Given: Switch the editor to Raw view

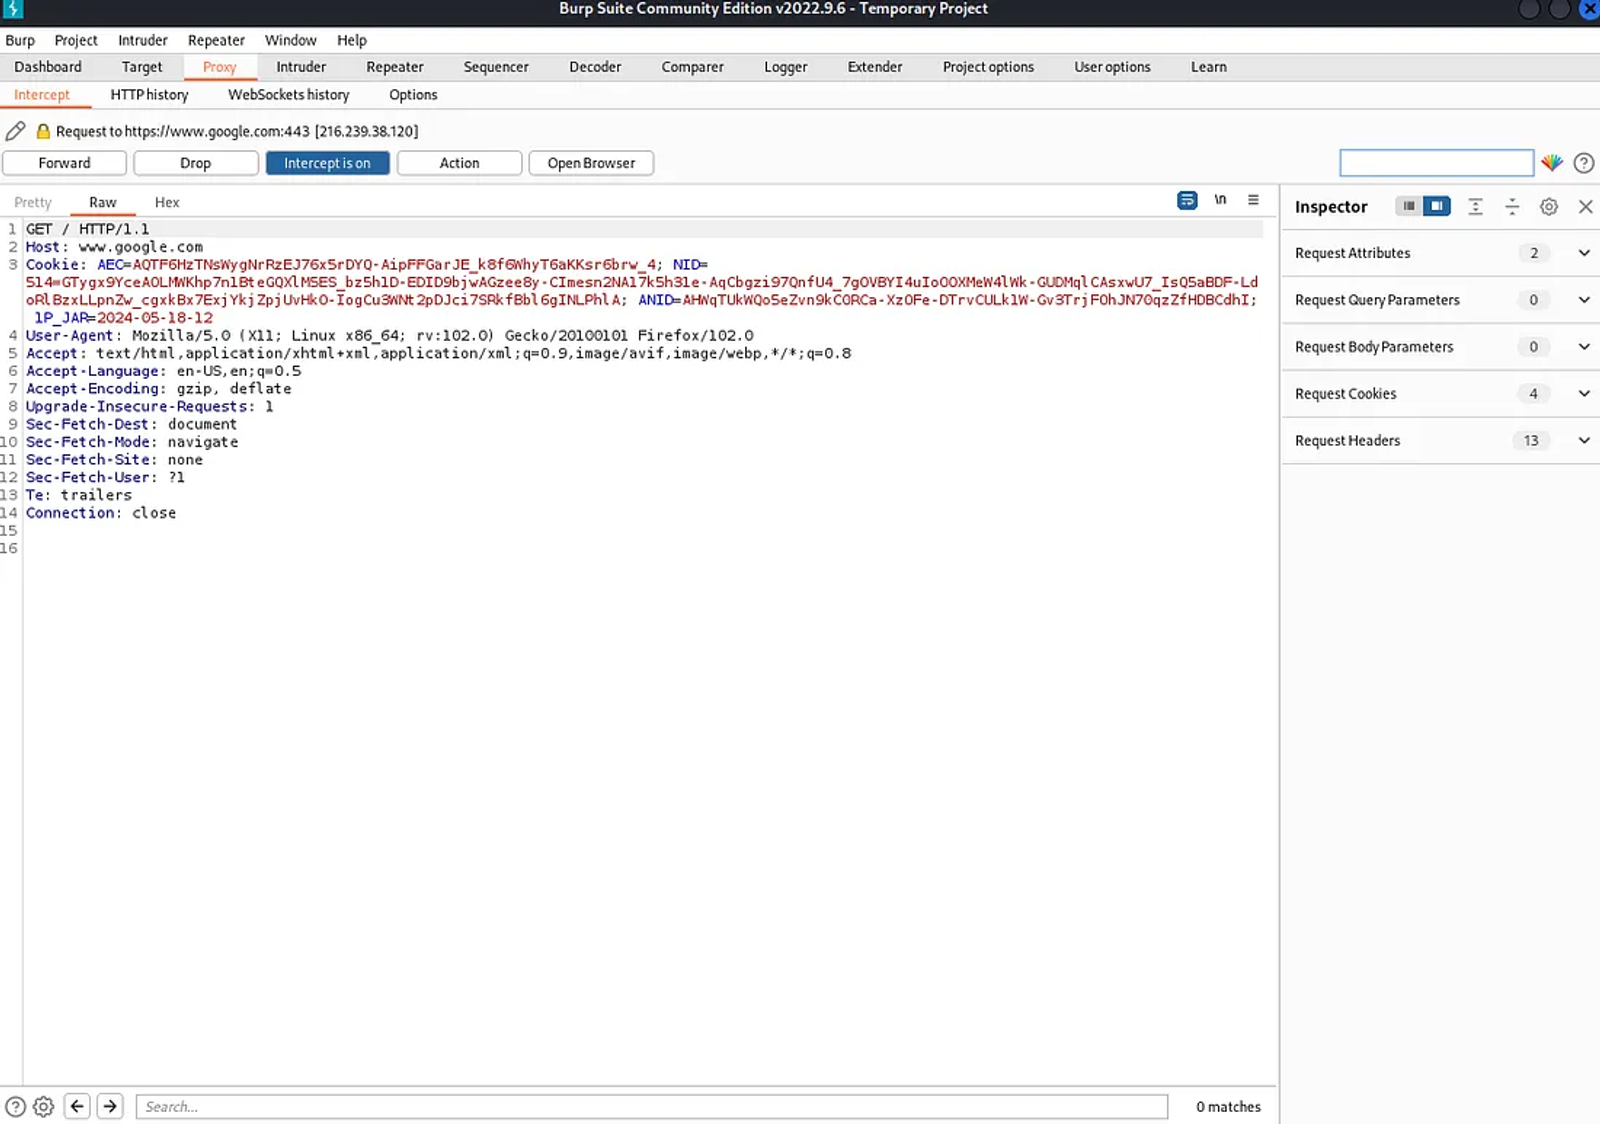Looking at the screenshot, I should point(103,202).
